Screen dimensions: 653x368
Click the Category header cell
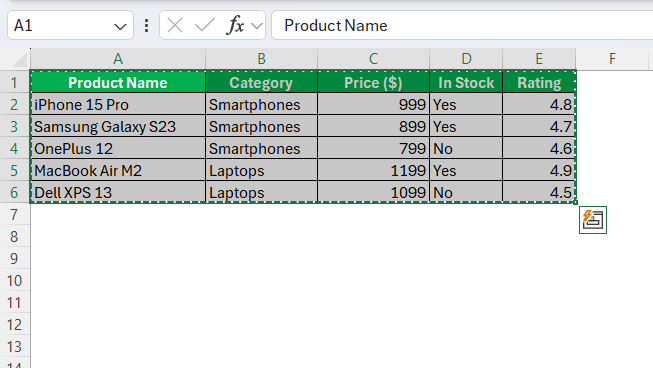click(x=262, y=82)
